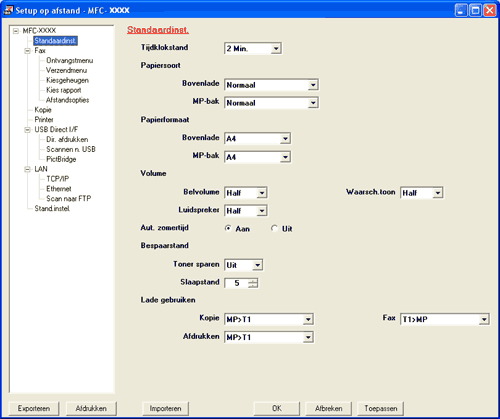Adjust the Slaapstand spinner arrows
The width and height of the screenshot is (500, 419).
(x=253, y=283)
